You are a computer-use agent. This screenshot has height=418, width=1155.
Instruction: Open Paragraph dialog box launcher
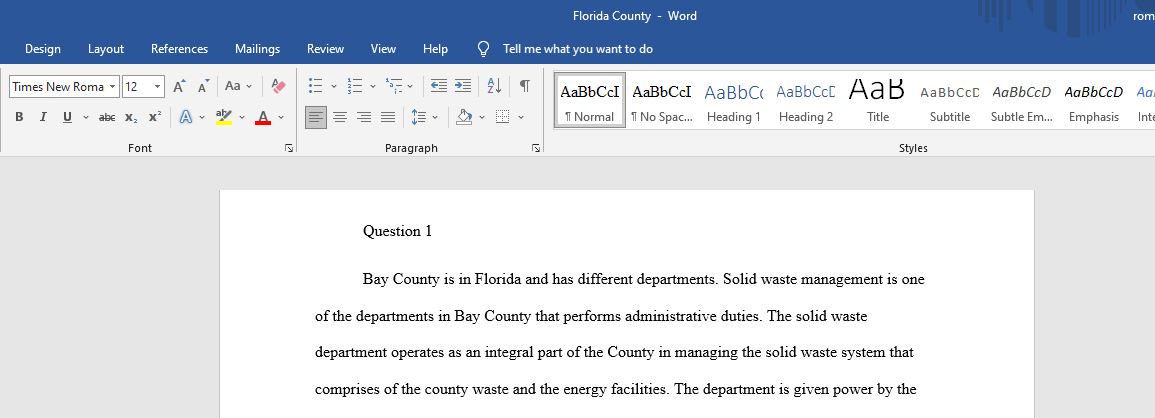(536, 148)
